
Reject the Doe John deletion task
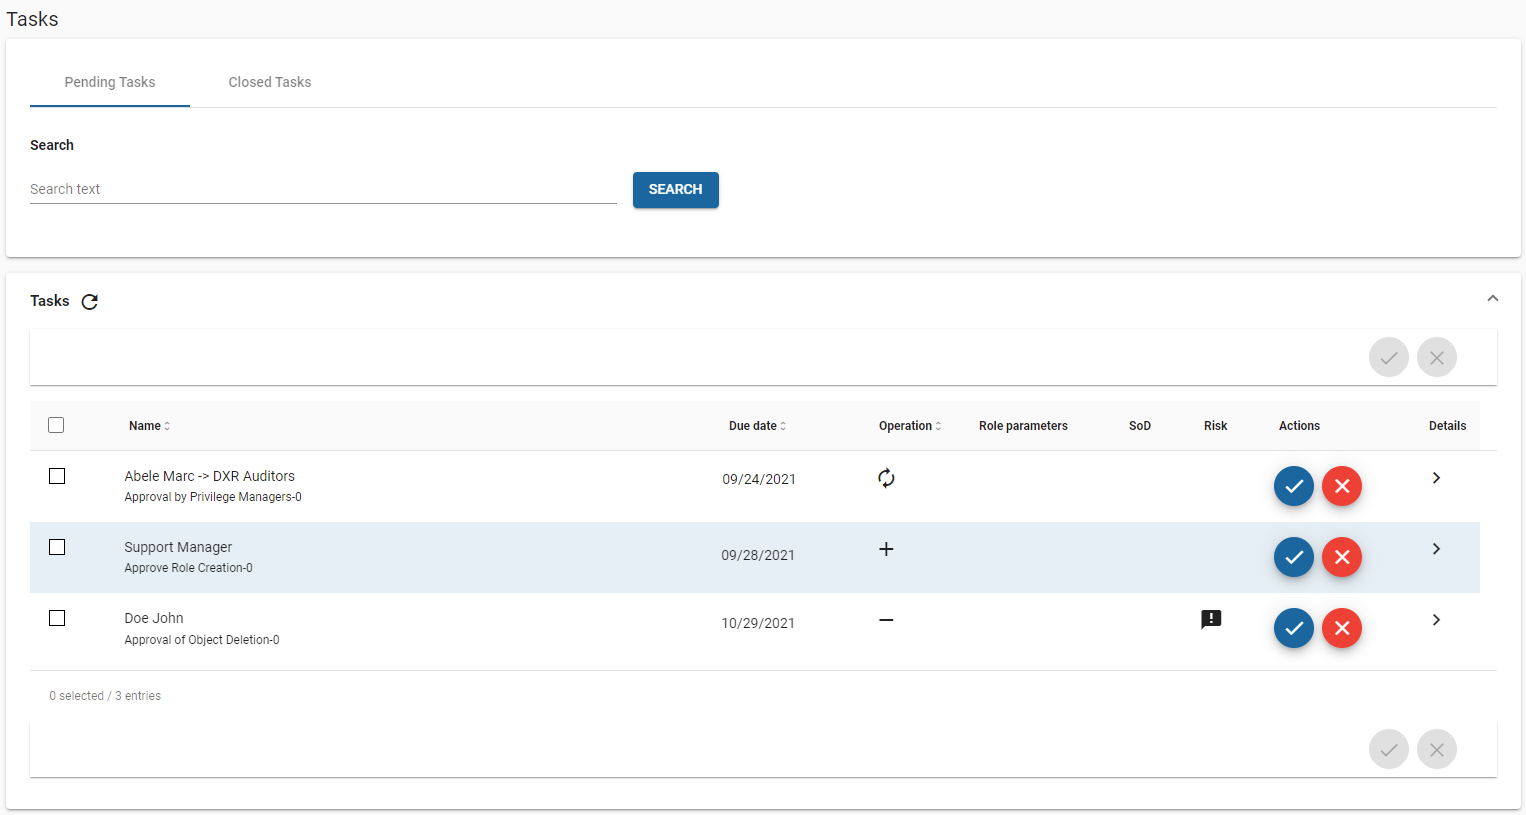tap(1341, 628)
